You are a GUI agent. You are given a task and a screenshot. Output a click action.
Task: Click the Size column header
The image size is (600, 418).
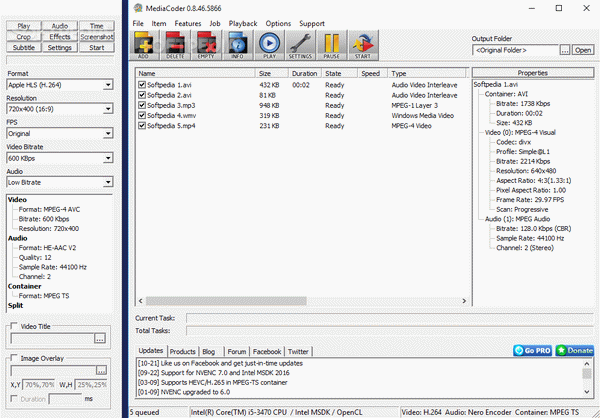pos(272,73)
